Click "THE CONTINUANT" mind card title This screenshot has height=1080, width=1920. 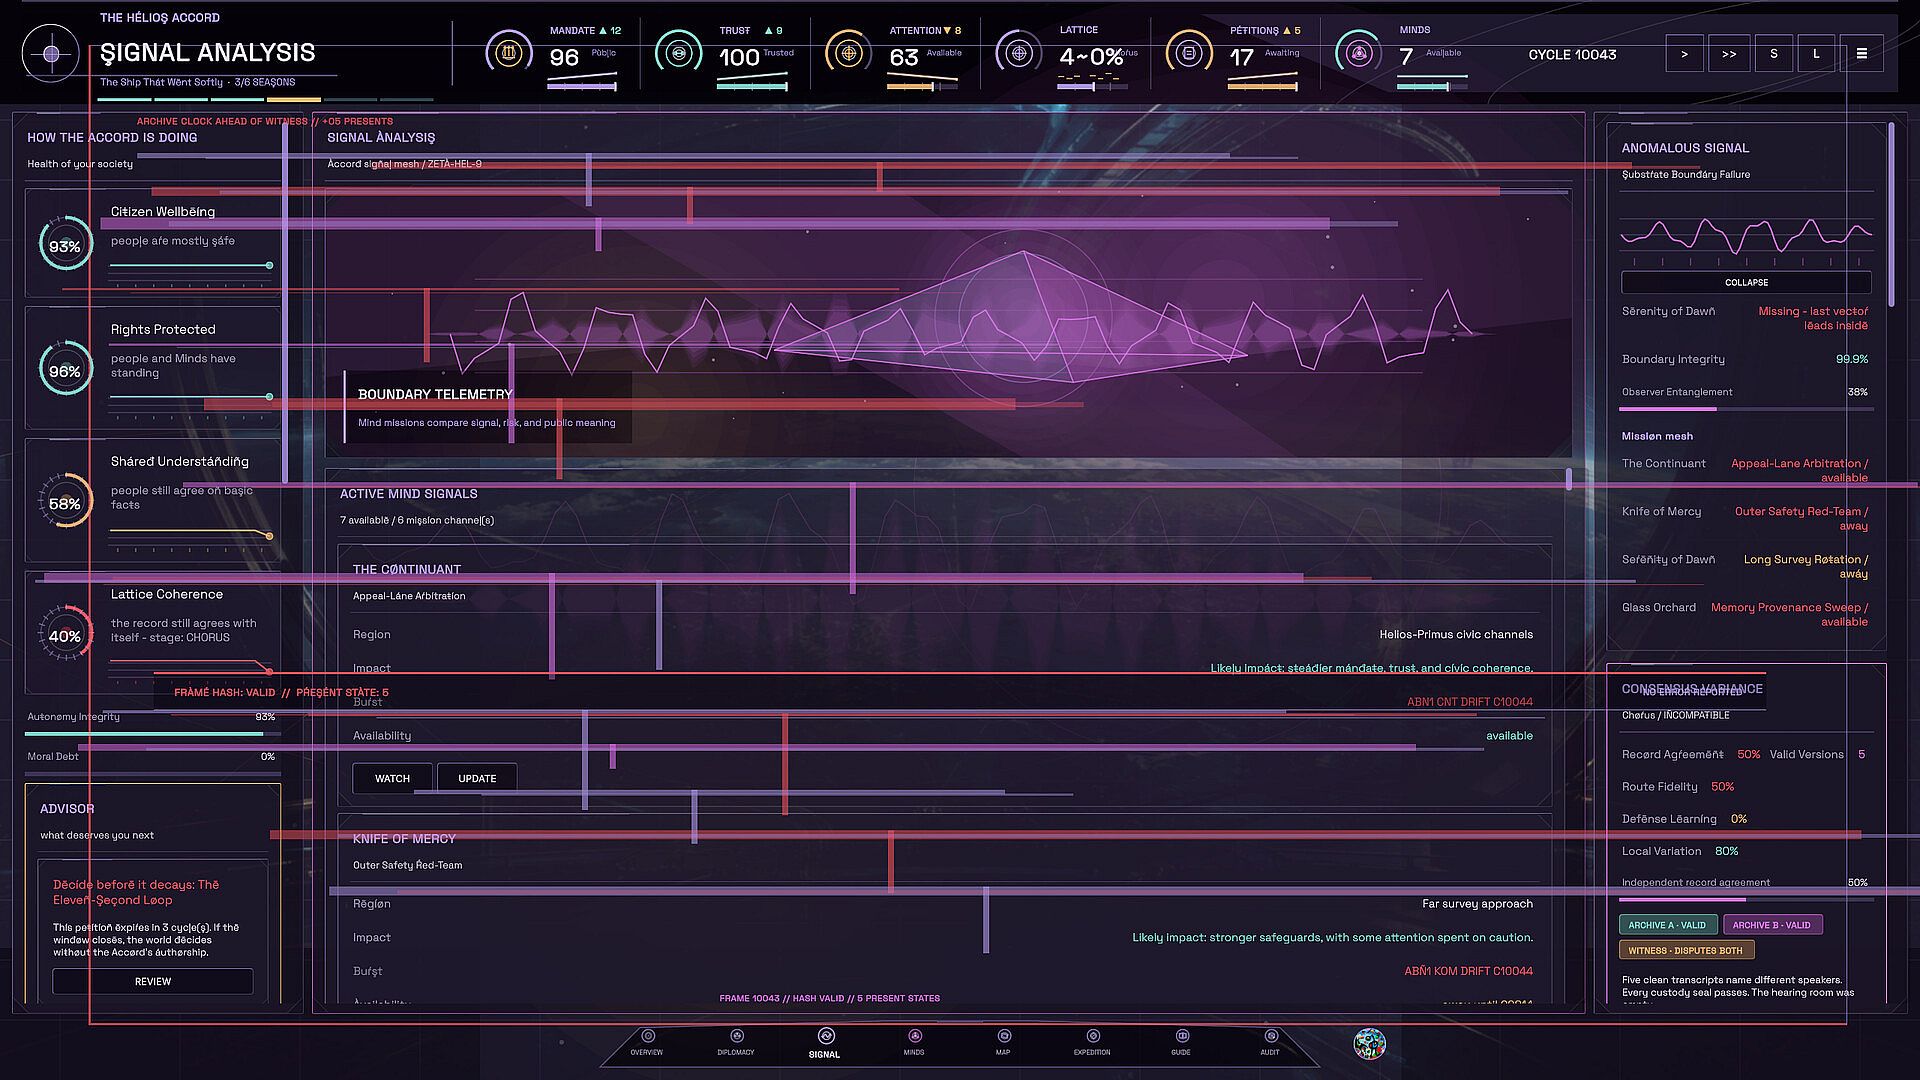[x=407, y=570]
